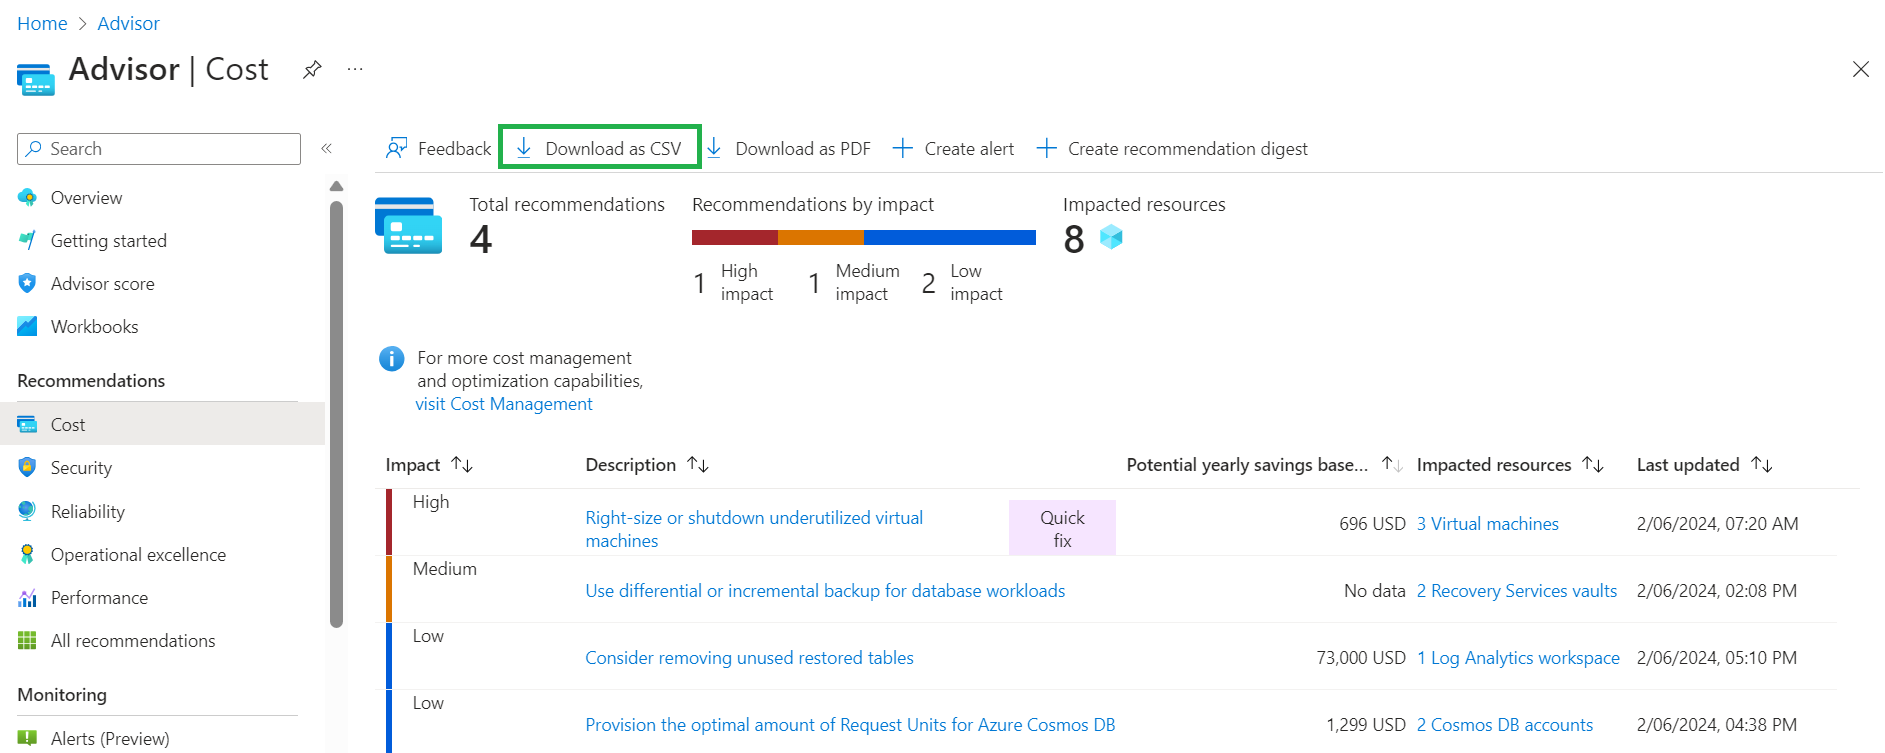The image size is (1885, 753).
Task: Select the Reliability globe icon
Action: 27,511
